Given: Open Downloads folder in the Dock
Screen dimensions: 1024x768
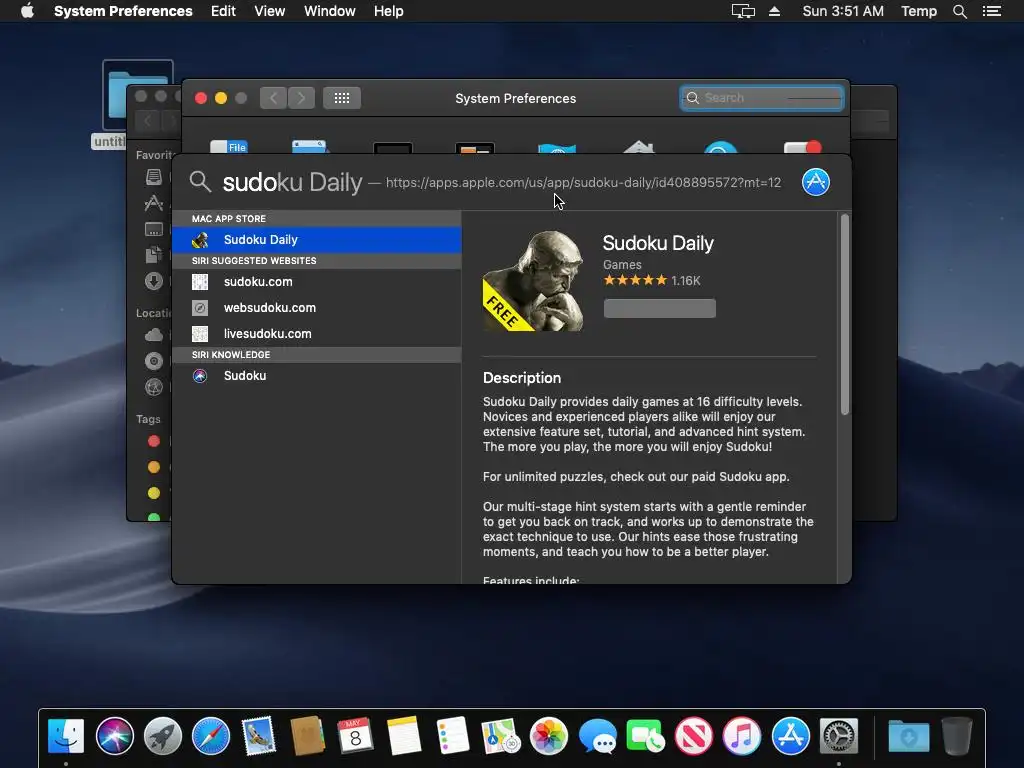Looking at the screenshot, I should click(x=908, y=735).
